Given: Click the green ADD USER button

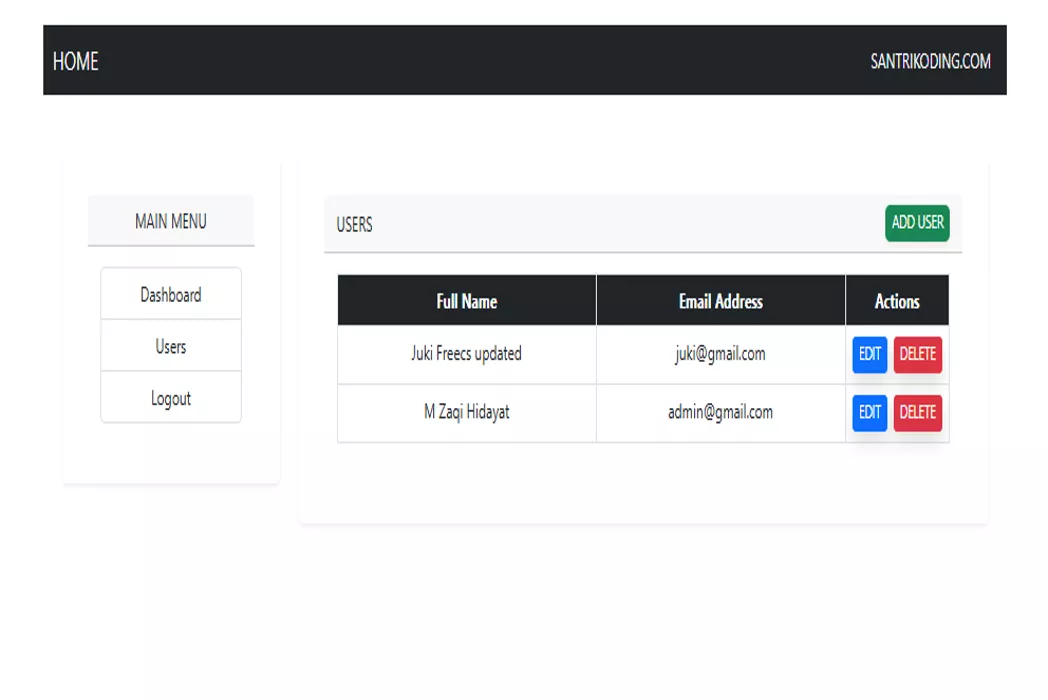Looking at the screenshot, I should click(x=917, y=223).
